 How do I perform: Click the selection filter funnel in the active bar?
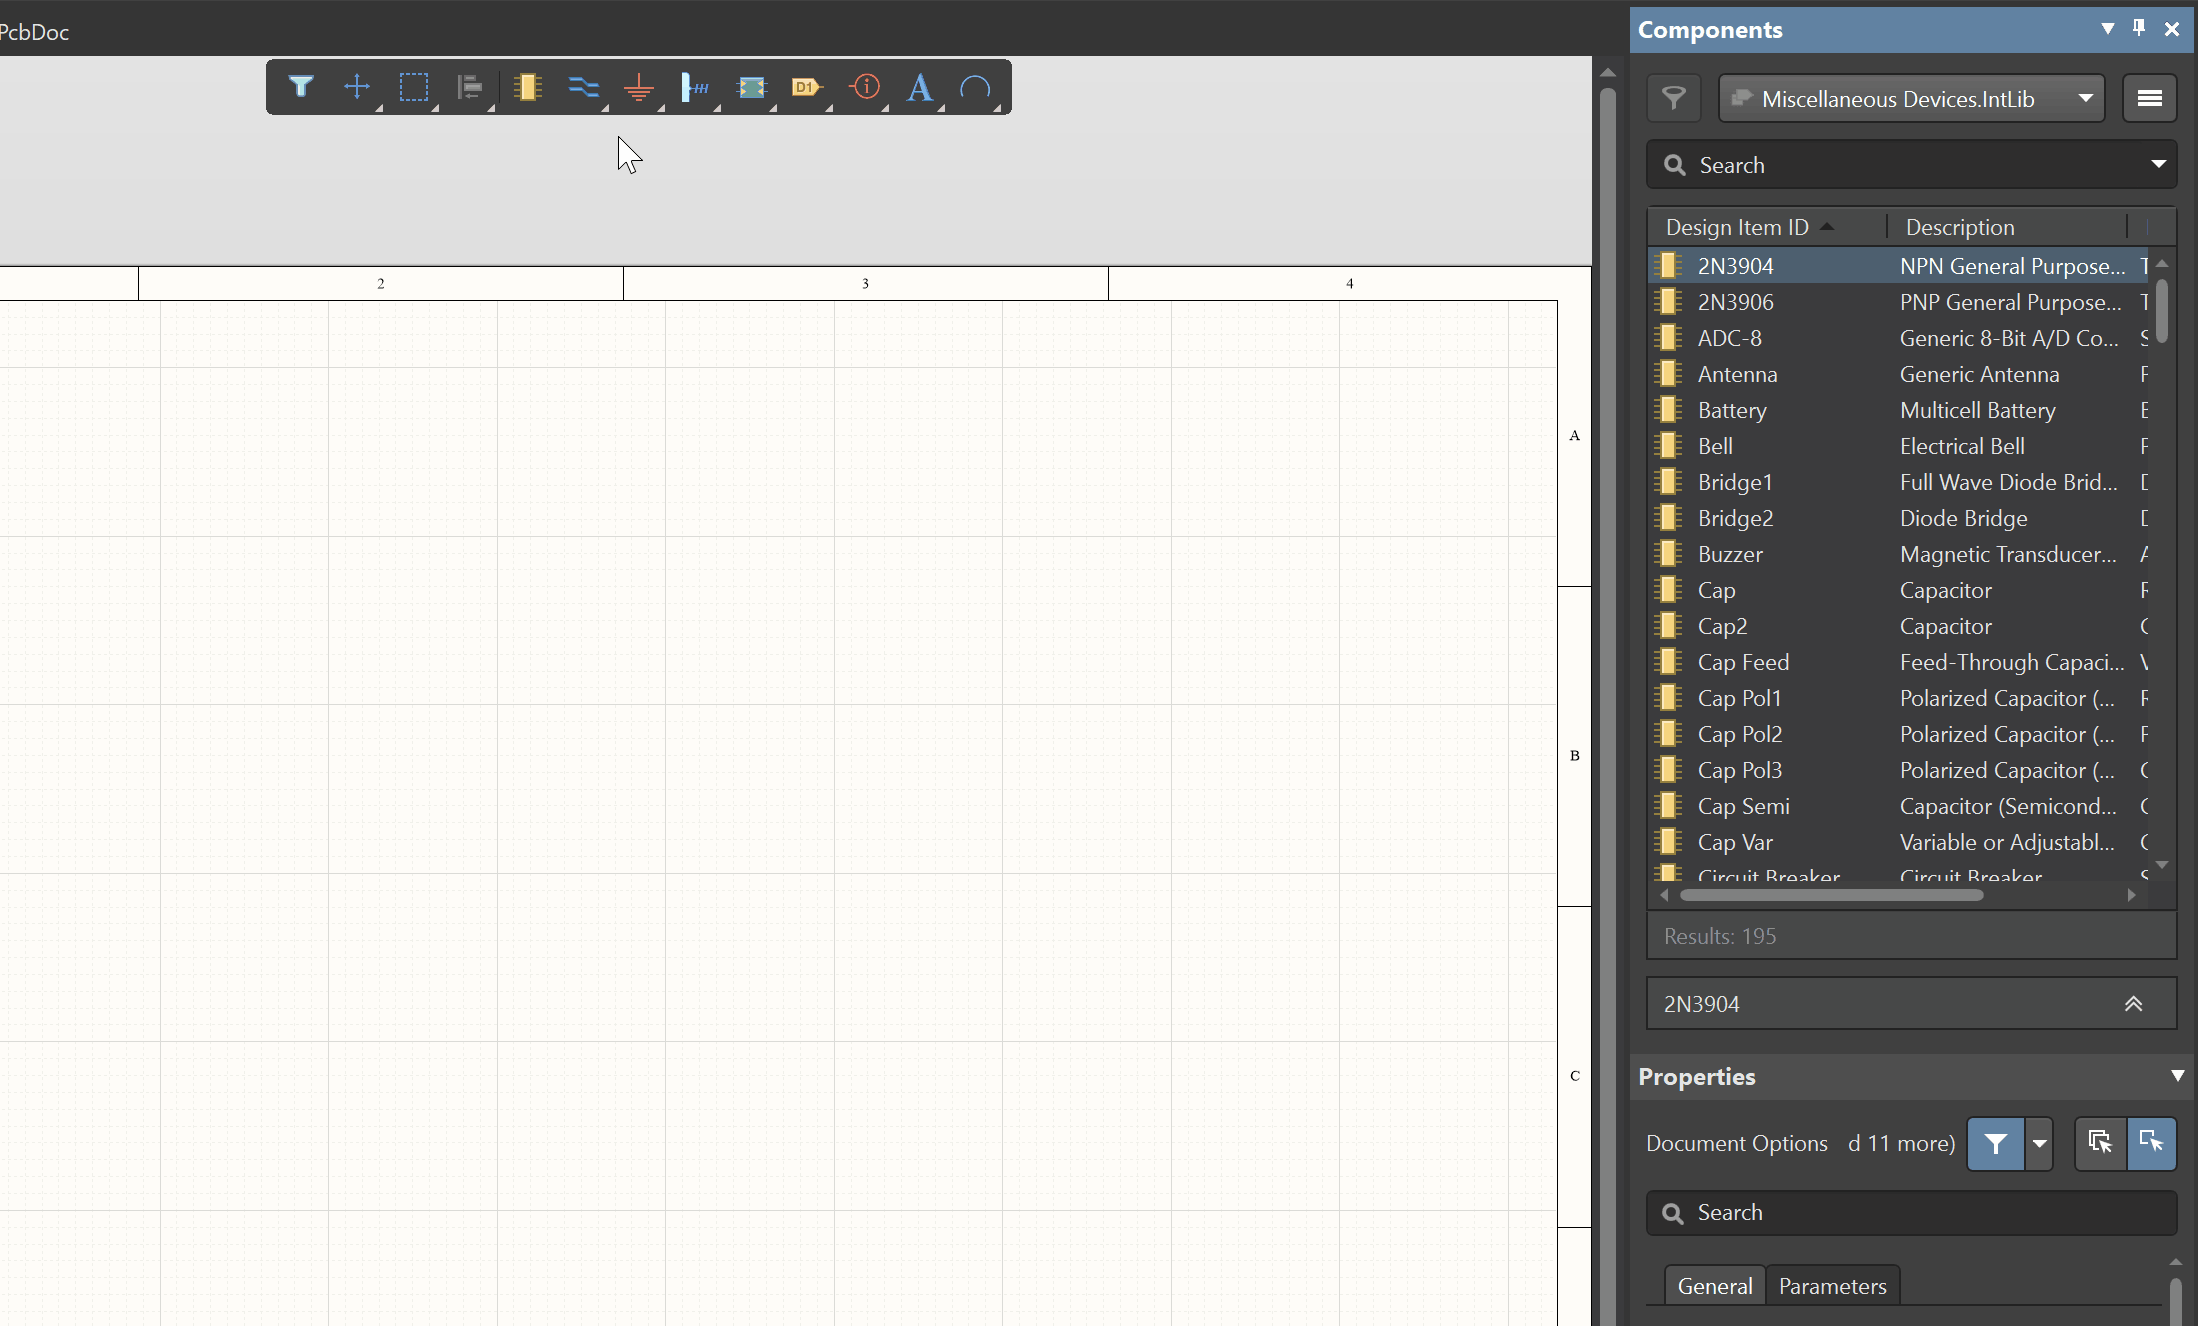click(x=300, y=87)
